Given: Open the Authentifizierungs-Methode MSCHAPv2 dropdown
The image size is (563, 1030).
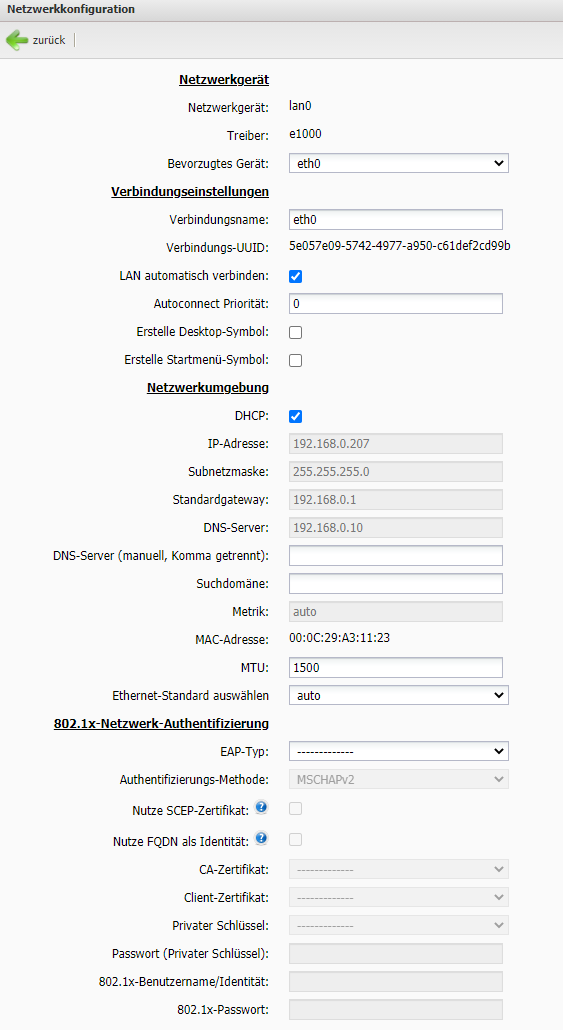Looking at the screenshot, I should click(399, 780).
